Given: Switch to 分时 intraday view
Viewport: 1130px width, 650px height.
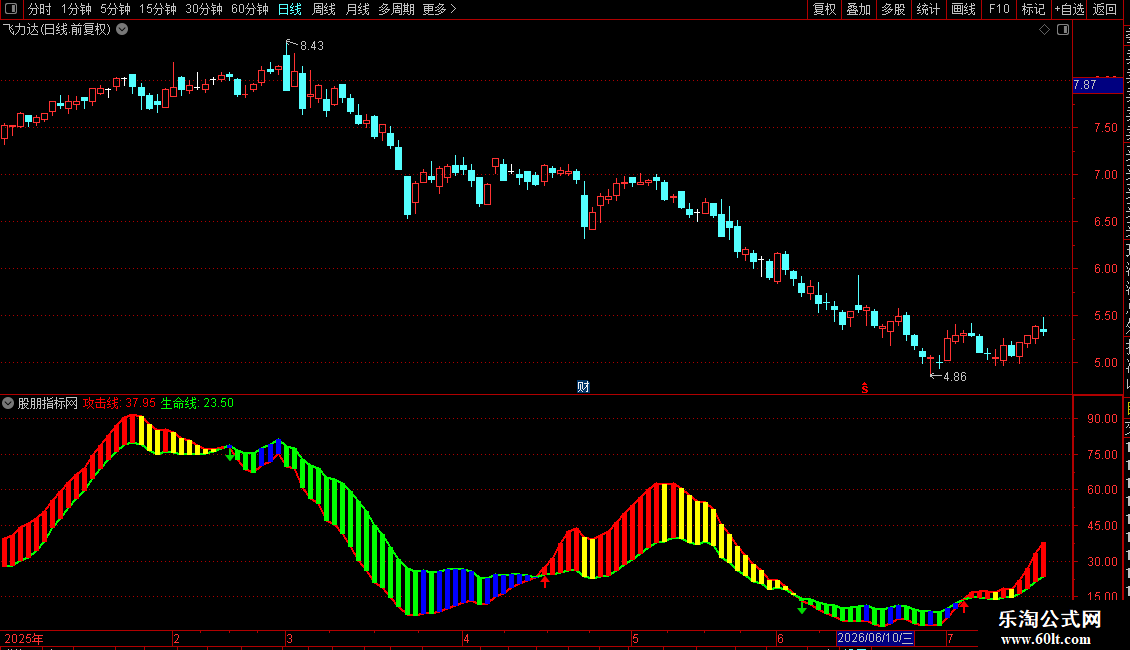Looking at the screenshot, I should tap(40, 9).
